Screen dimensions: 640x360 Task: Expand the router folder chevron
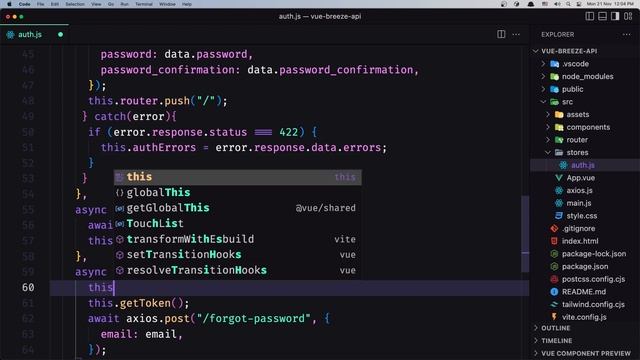(x=548, y=140)
